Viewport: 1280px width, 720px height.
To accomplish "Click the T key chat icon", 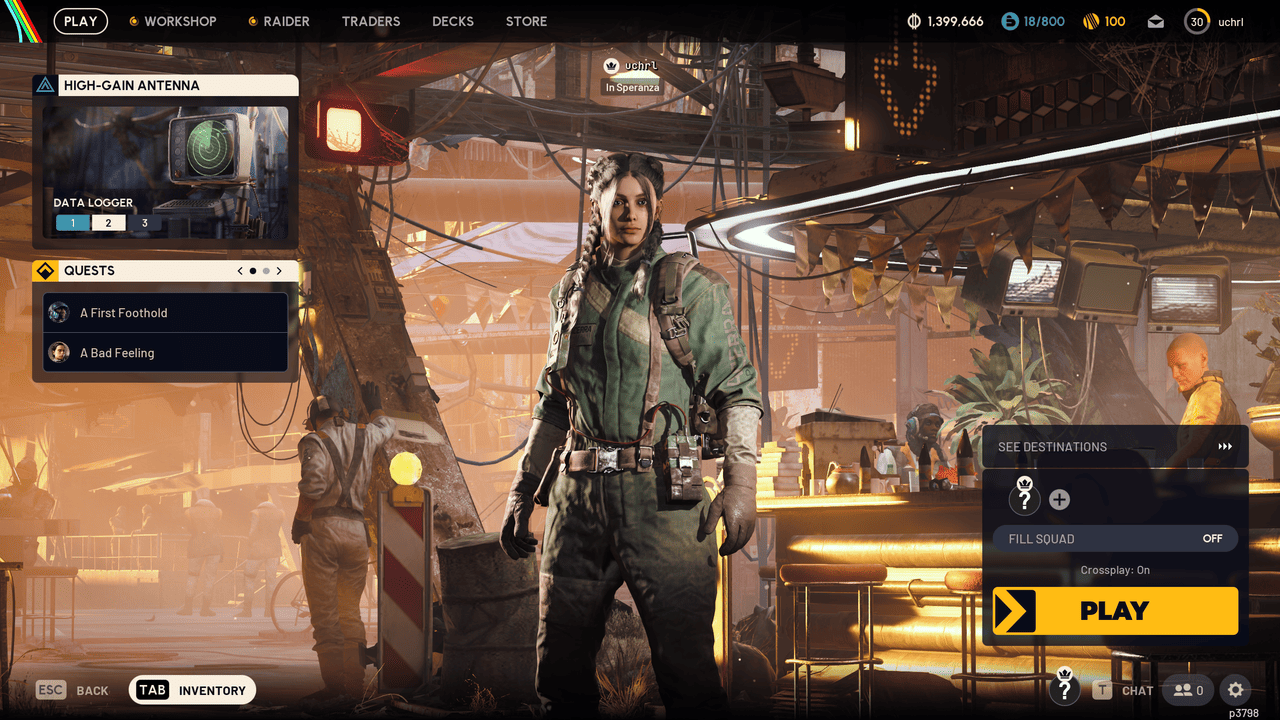I will tap(1102, 690).
